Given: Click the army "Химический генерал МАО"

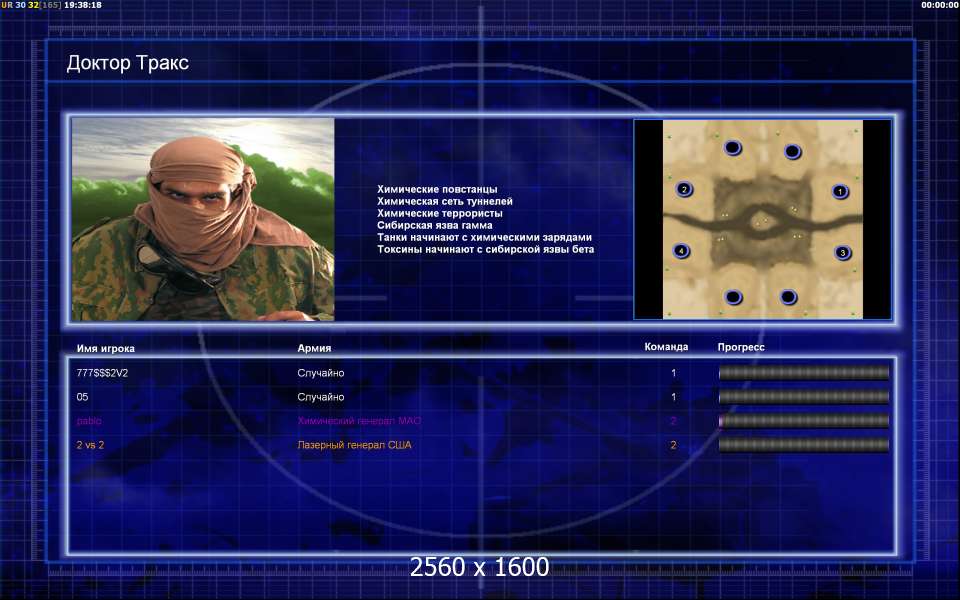Looking at the screenshot, I should click(x=359, y=421).
